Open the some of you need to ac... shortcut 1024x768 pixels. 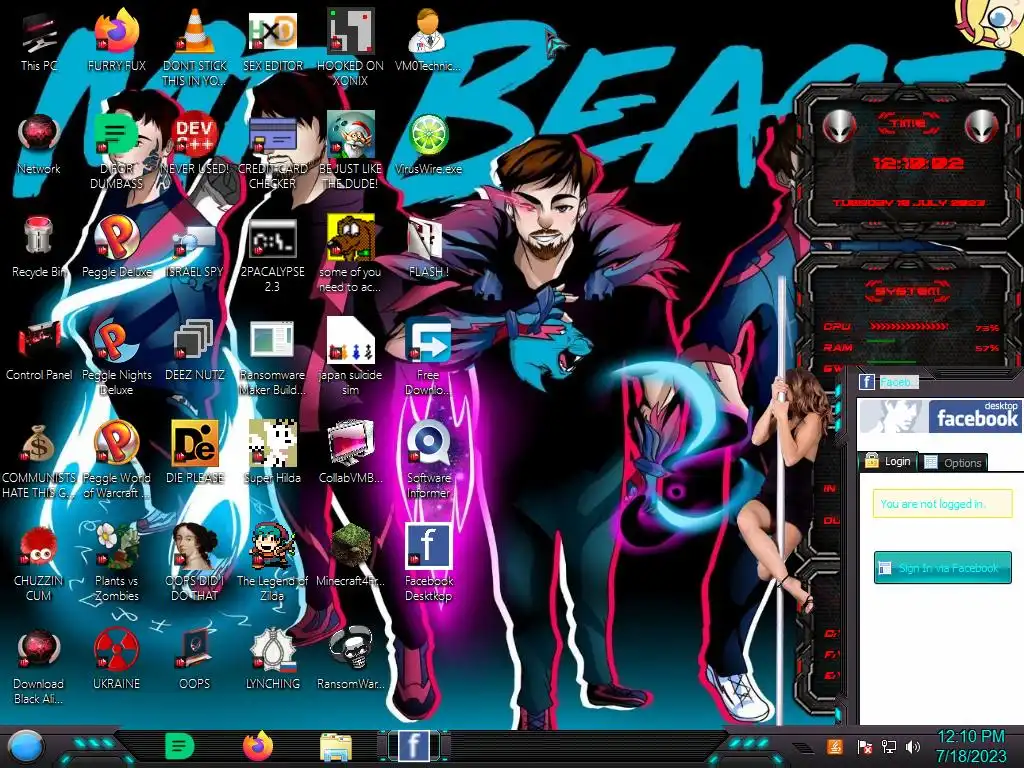click(x=350, y=255)
